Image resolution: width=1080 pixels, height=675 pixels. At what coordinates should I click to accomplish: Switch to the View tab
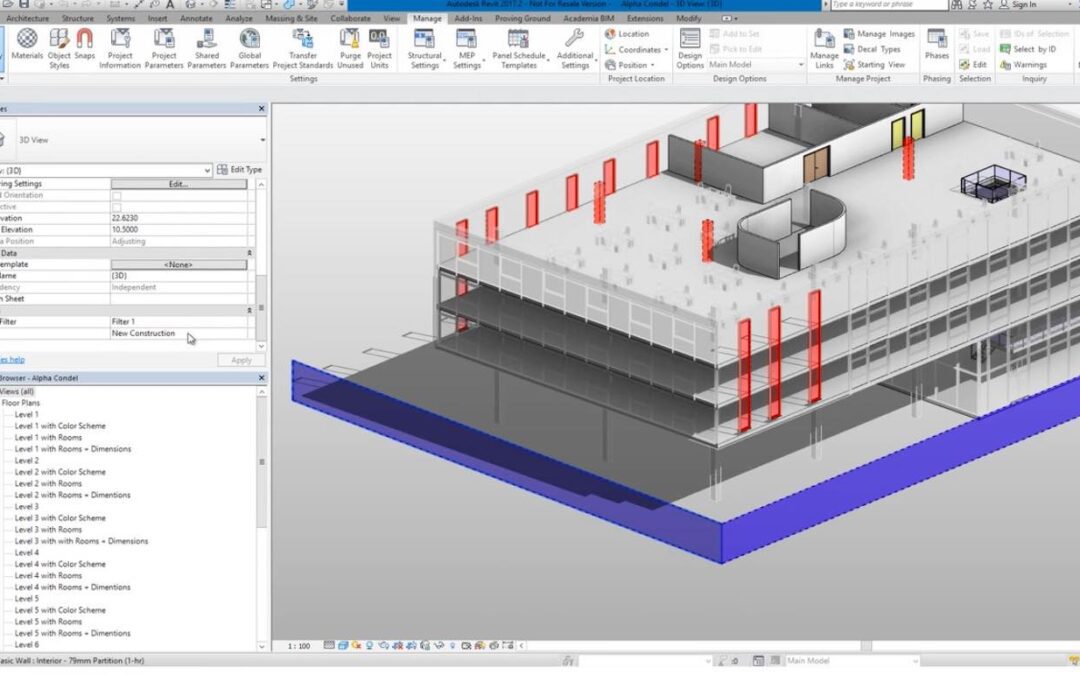391,19
